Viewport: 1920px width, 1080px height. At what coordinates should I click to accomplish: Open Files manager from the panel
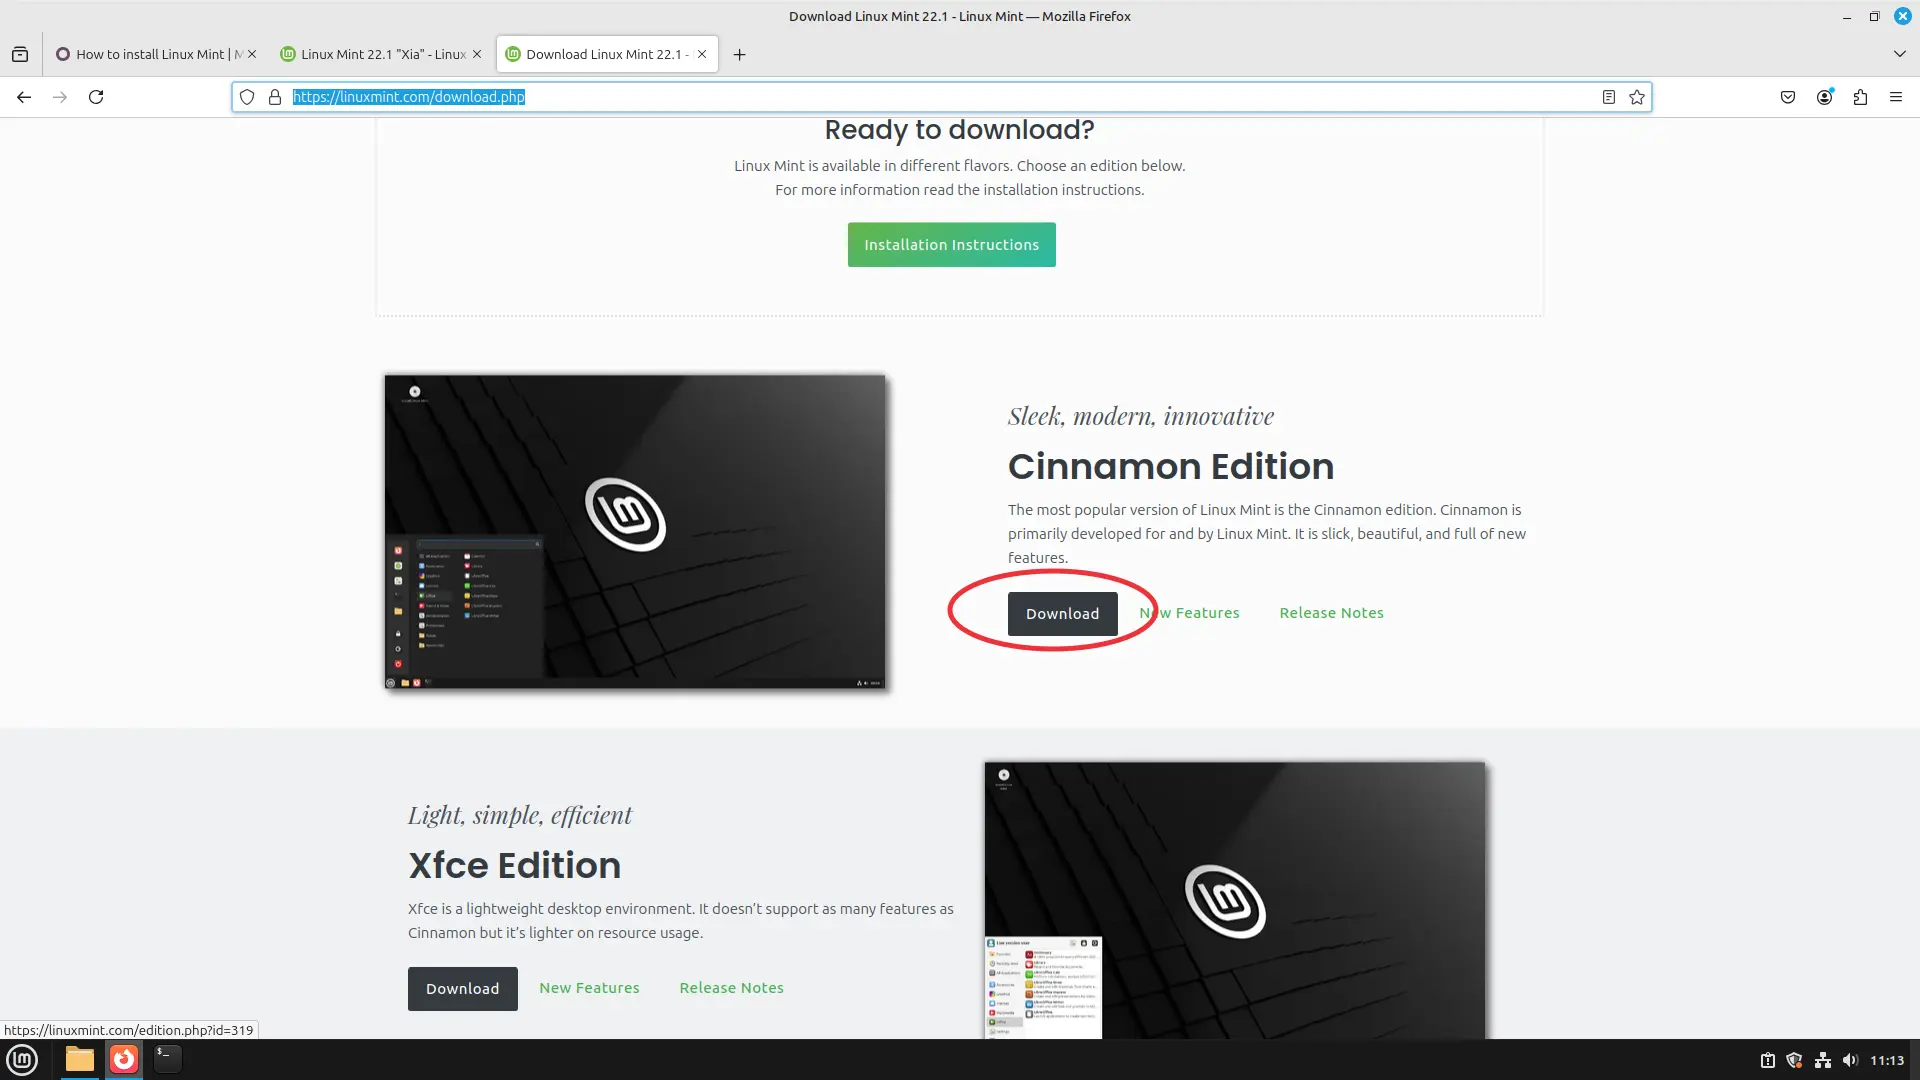pos(80,1060)
